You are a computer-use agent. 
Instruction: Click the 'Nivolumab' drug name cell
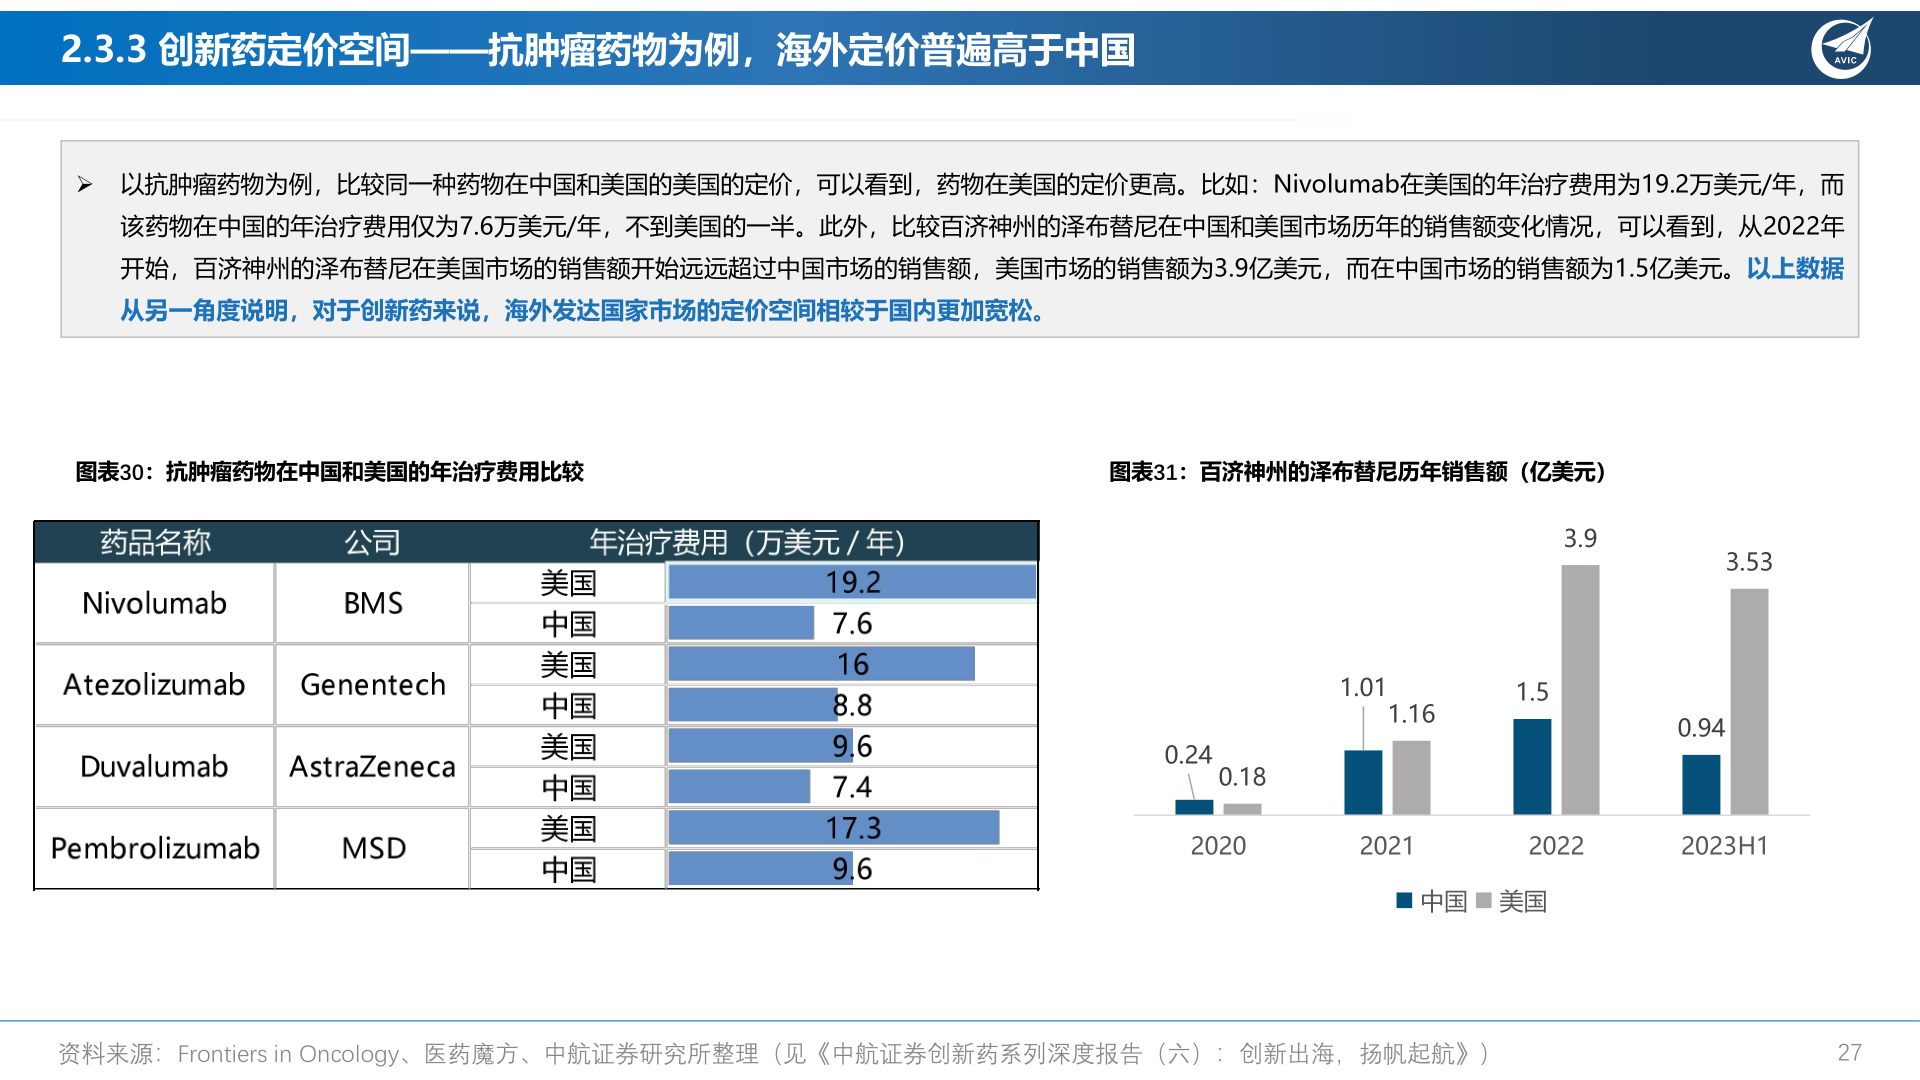(x=154, y=603)
